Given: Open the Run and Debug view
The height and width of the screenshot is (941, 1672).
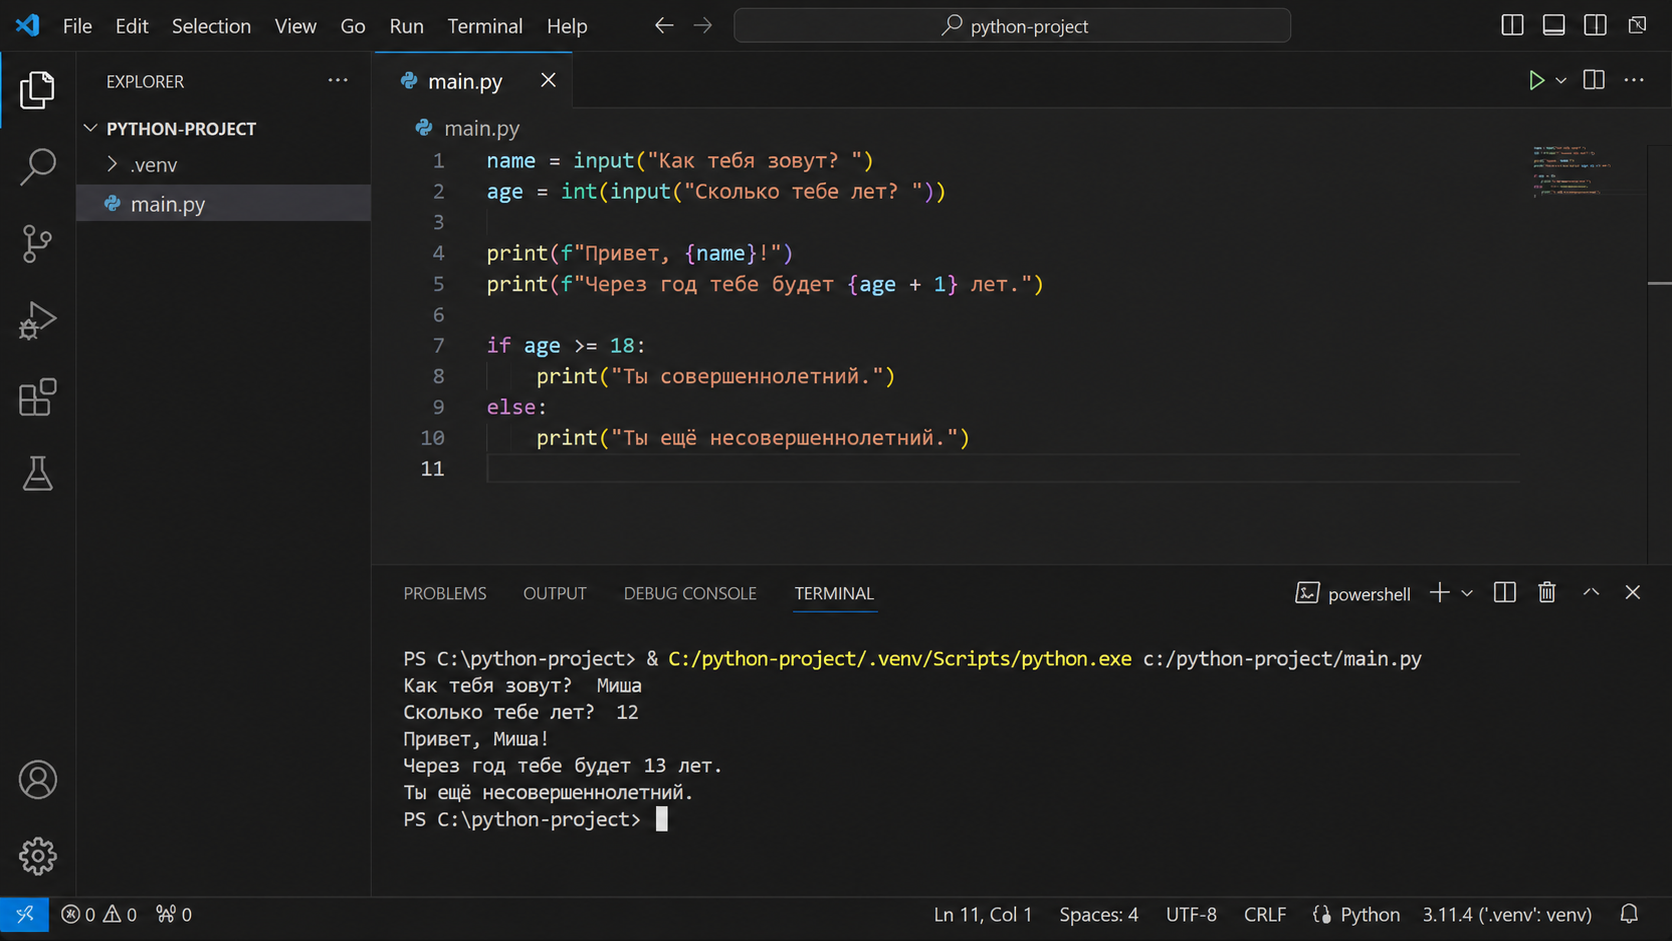Looking at the screenshot, I should pos(38,321).
